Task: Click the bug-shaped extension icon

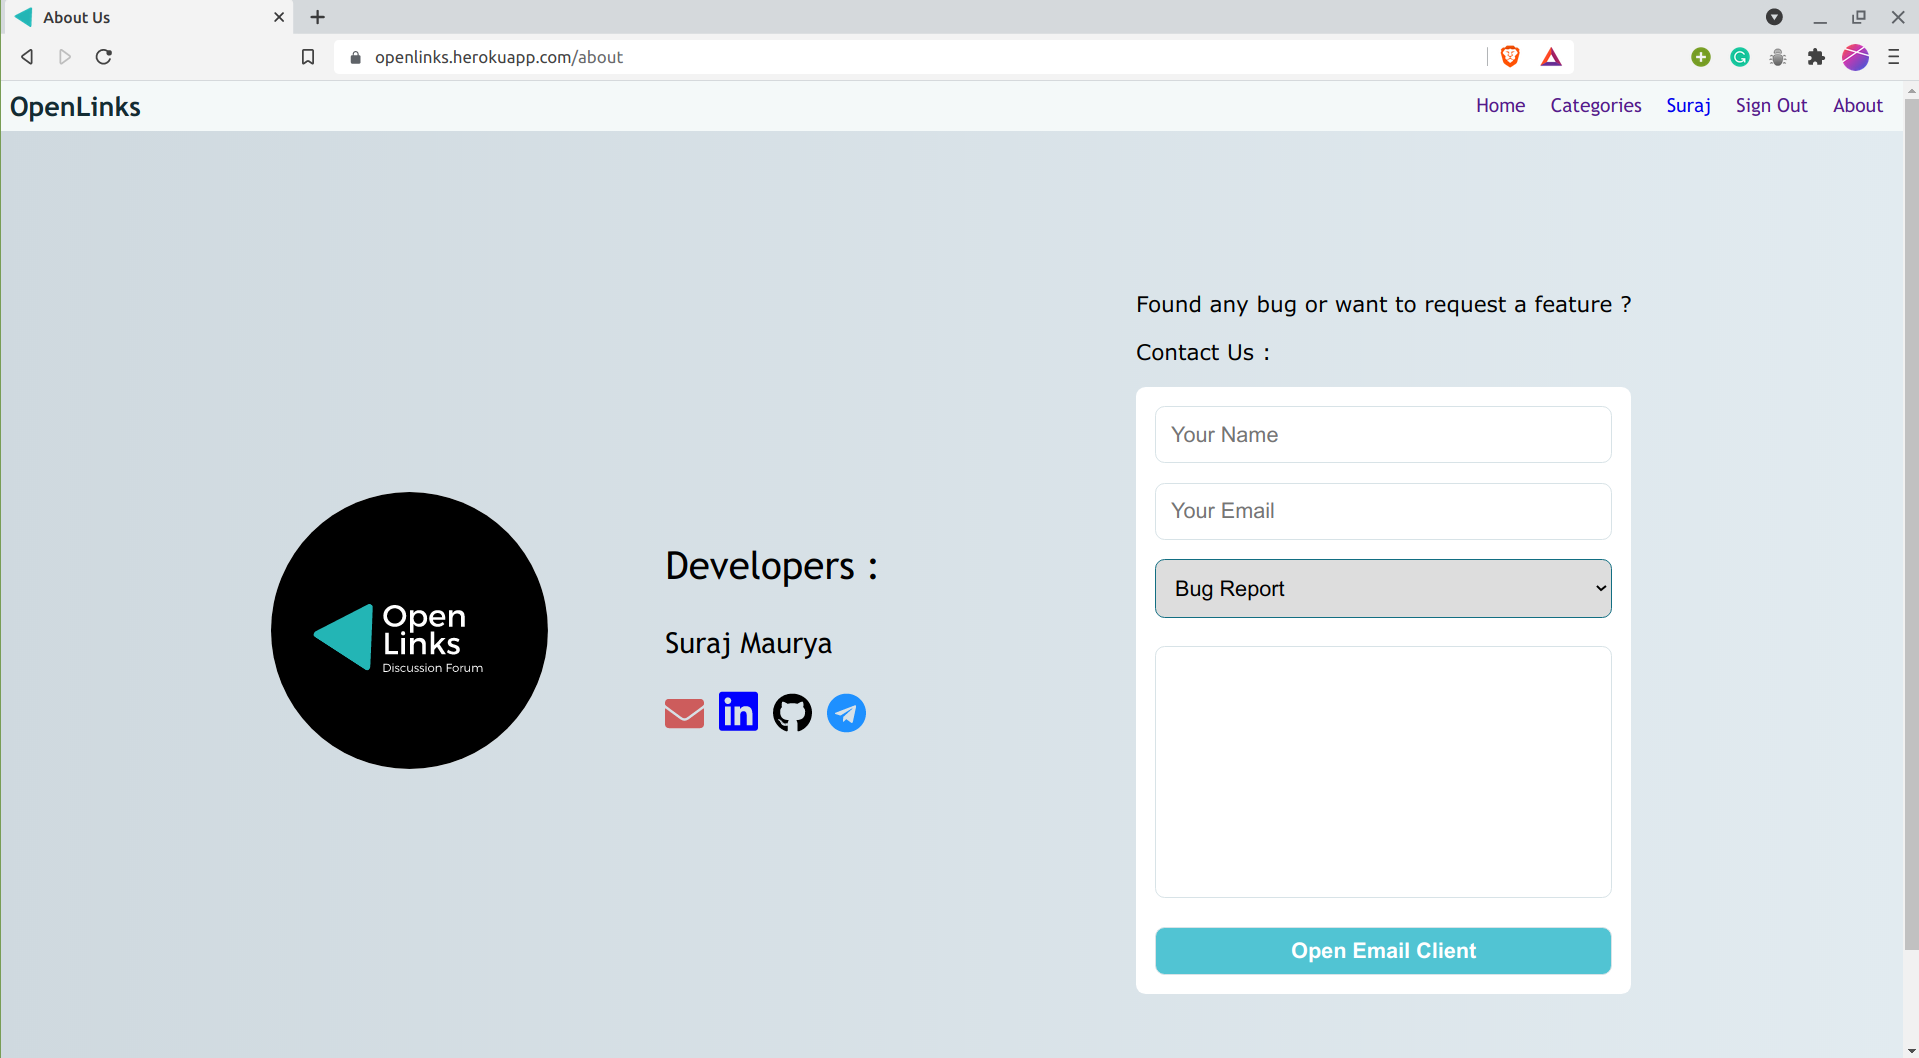Action: [x=1778, y=57]
